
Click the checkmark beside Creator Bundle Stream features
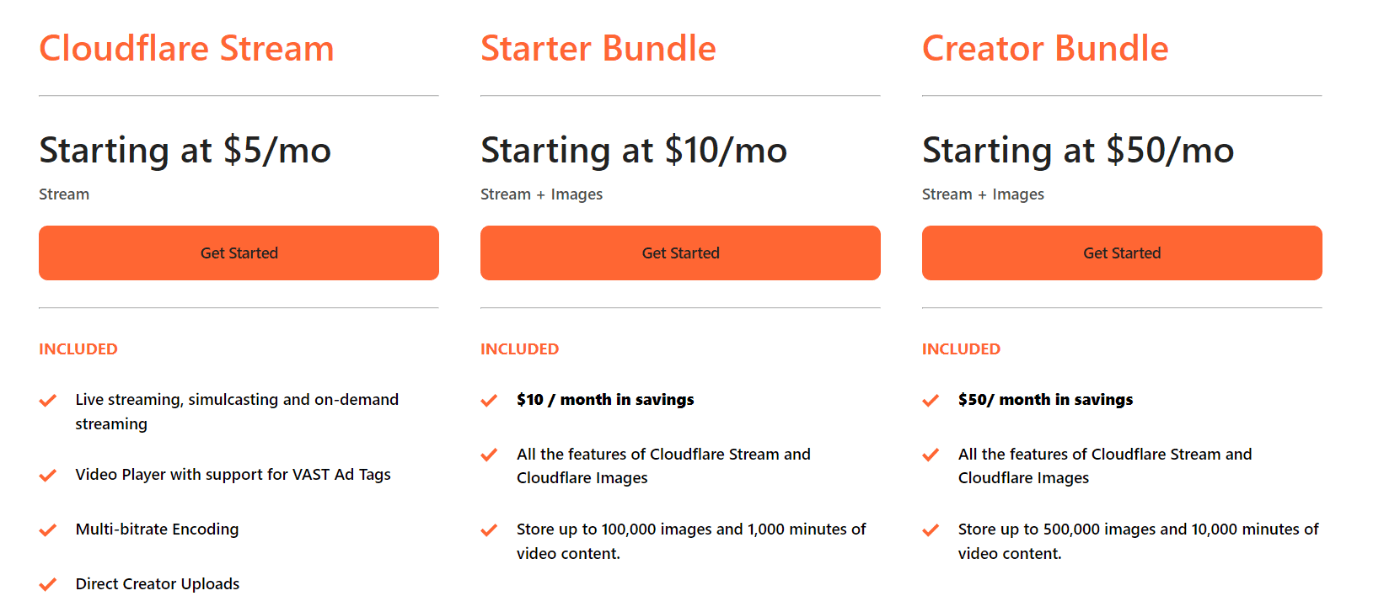pyautogui.click(x=930, y=455)
